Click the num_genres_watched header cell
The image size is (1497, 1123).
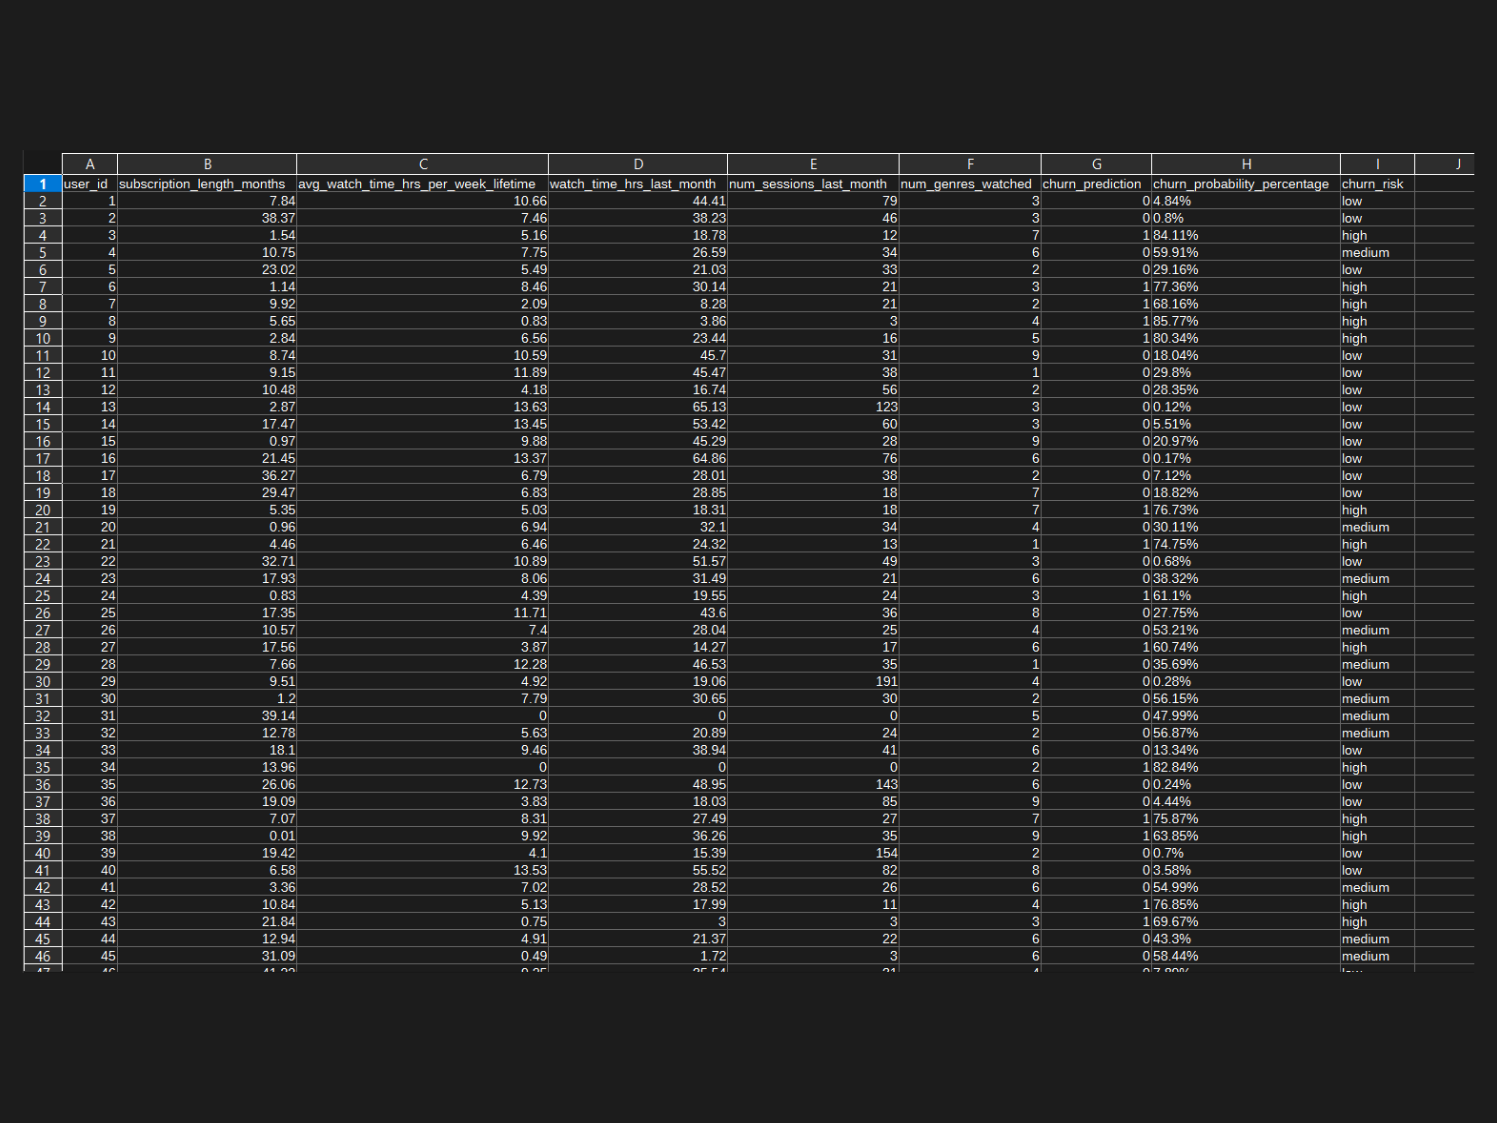point(969,184)
